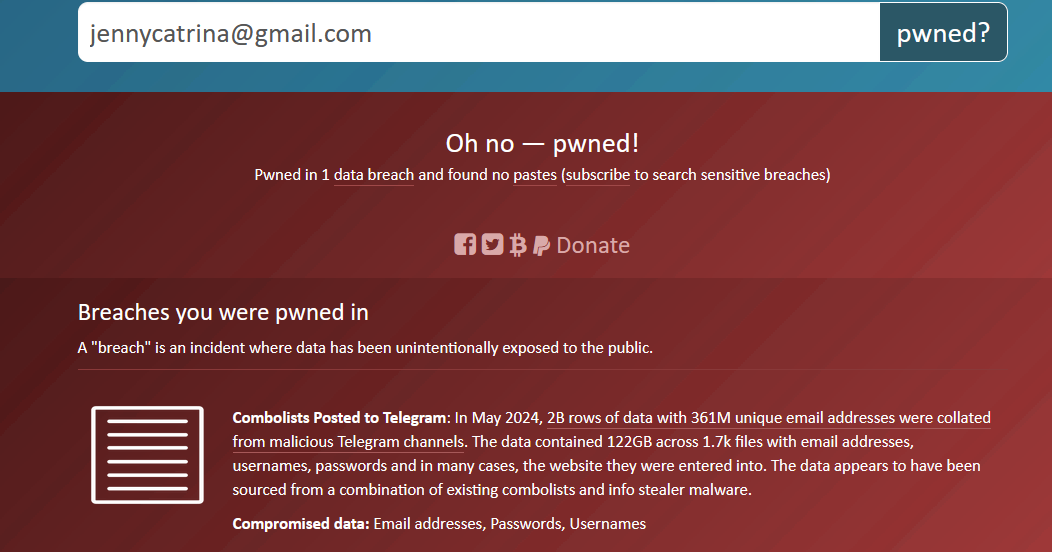Select the "Combolists Posted to Telegram" title
The width and height of the screenshot is (1052, 552).
[338, 418]
